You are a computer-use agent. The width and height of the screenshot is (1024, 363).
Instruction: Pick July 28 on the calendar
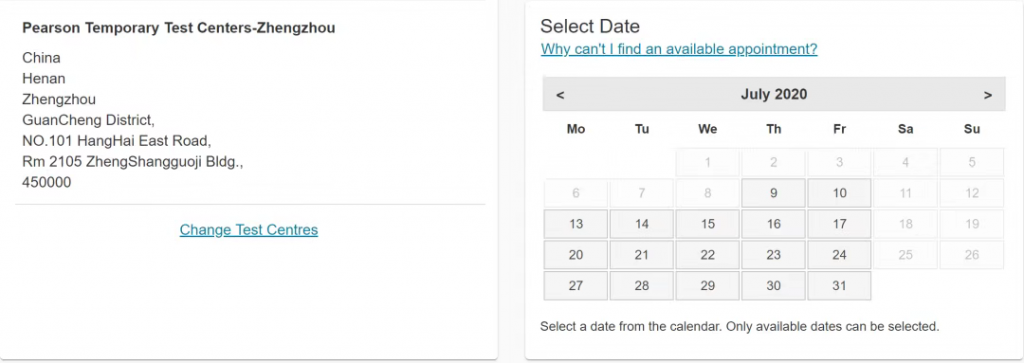[642, 286]
